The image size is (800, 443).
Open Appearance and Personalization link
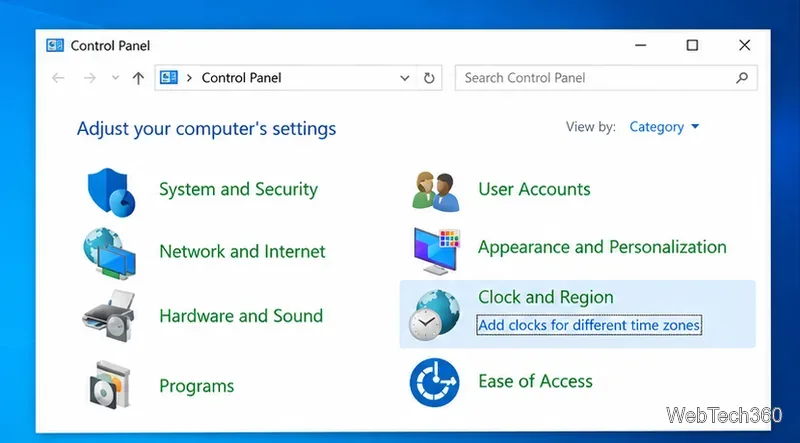pyautogui.click(x=602, y=247)
